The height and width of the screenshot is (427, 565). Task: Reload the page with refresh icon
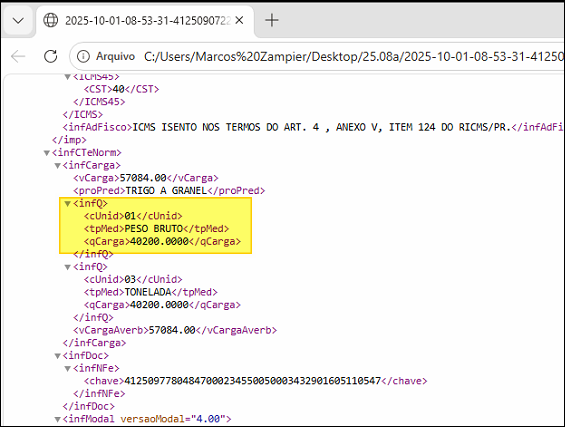pos(50,56)
